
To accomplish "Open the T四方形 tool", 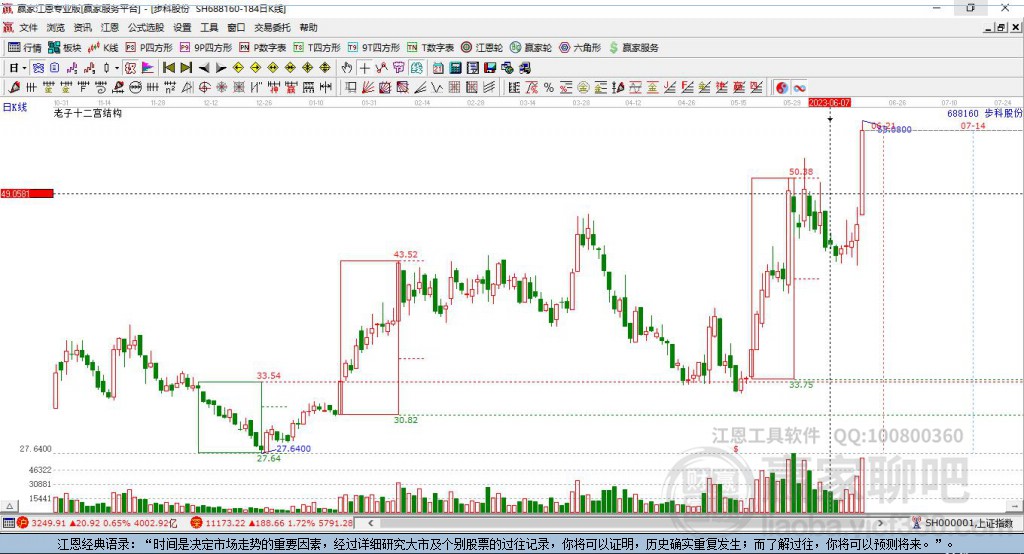I will click(317, 48).
